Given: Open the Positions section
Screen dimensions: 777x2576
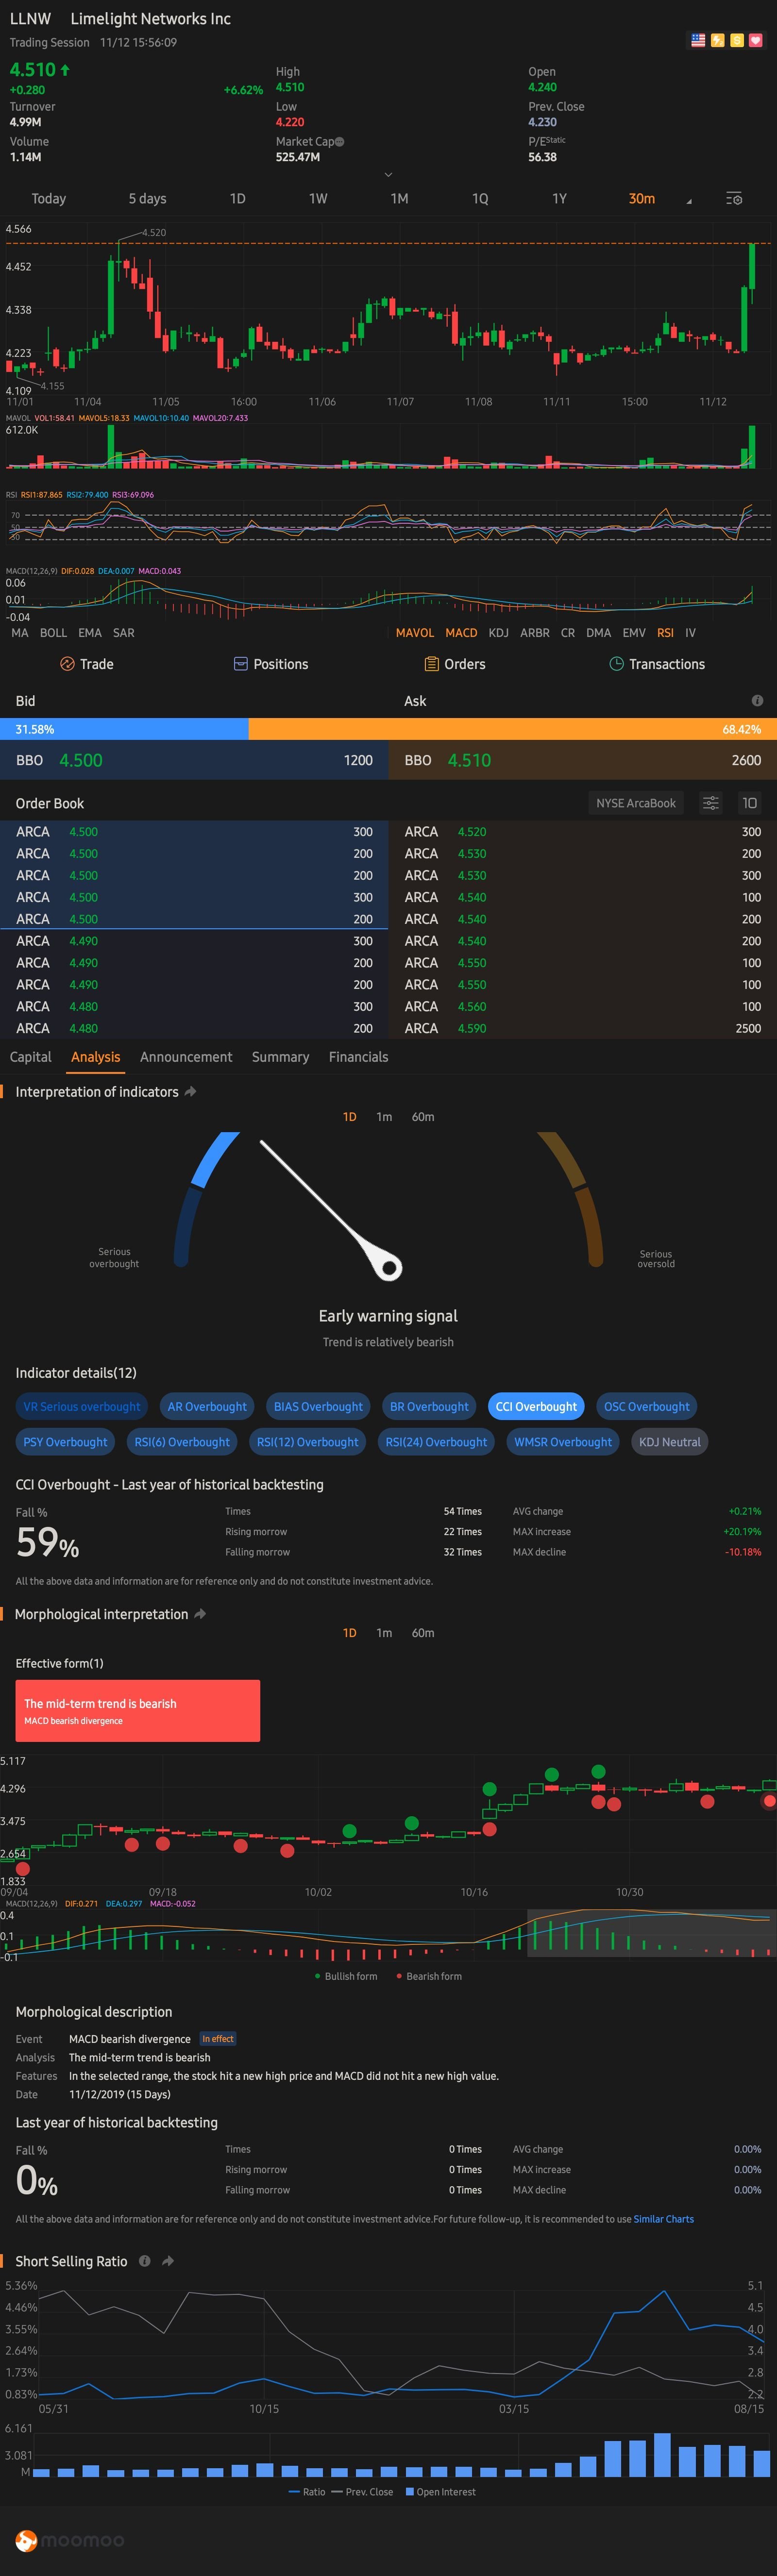Looking at the screenshot, I should coord(270,664).
